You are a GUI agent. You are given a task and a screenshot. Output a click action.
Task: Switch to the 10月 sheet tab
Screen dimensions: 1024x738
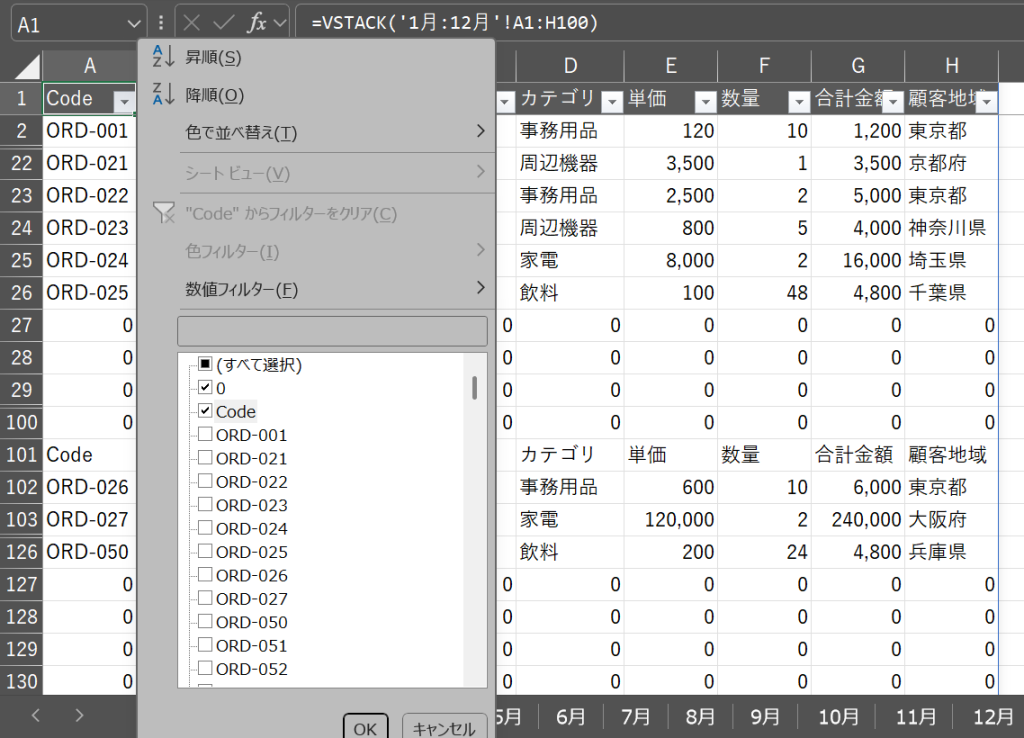838,716
